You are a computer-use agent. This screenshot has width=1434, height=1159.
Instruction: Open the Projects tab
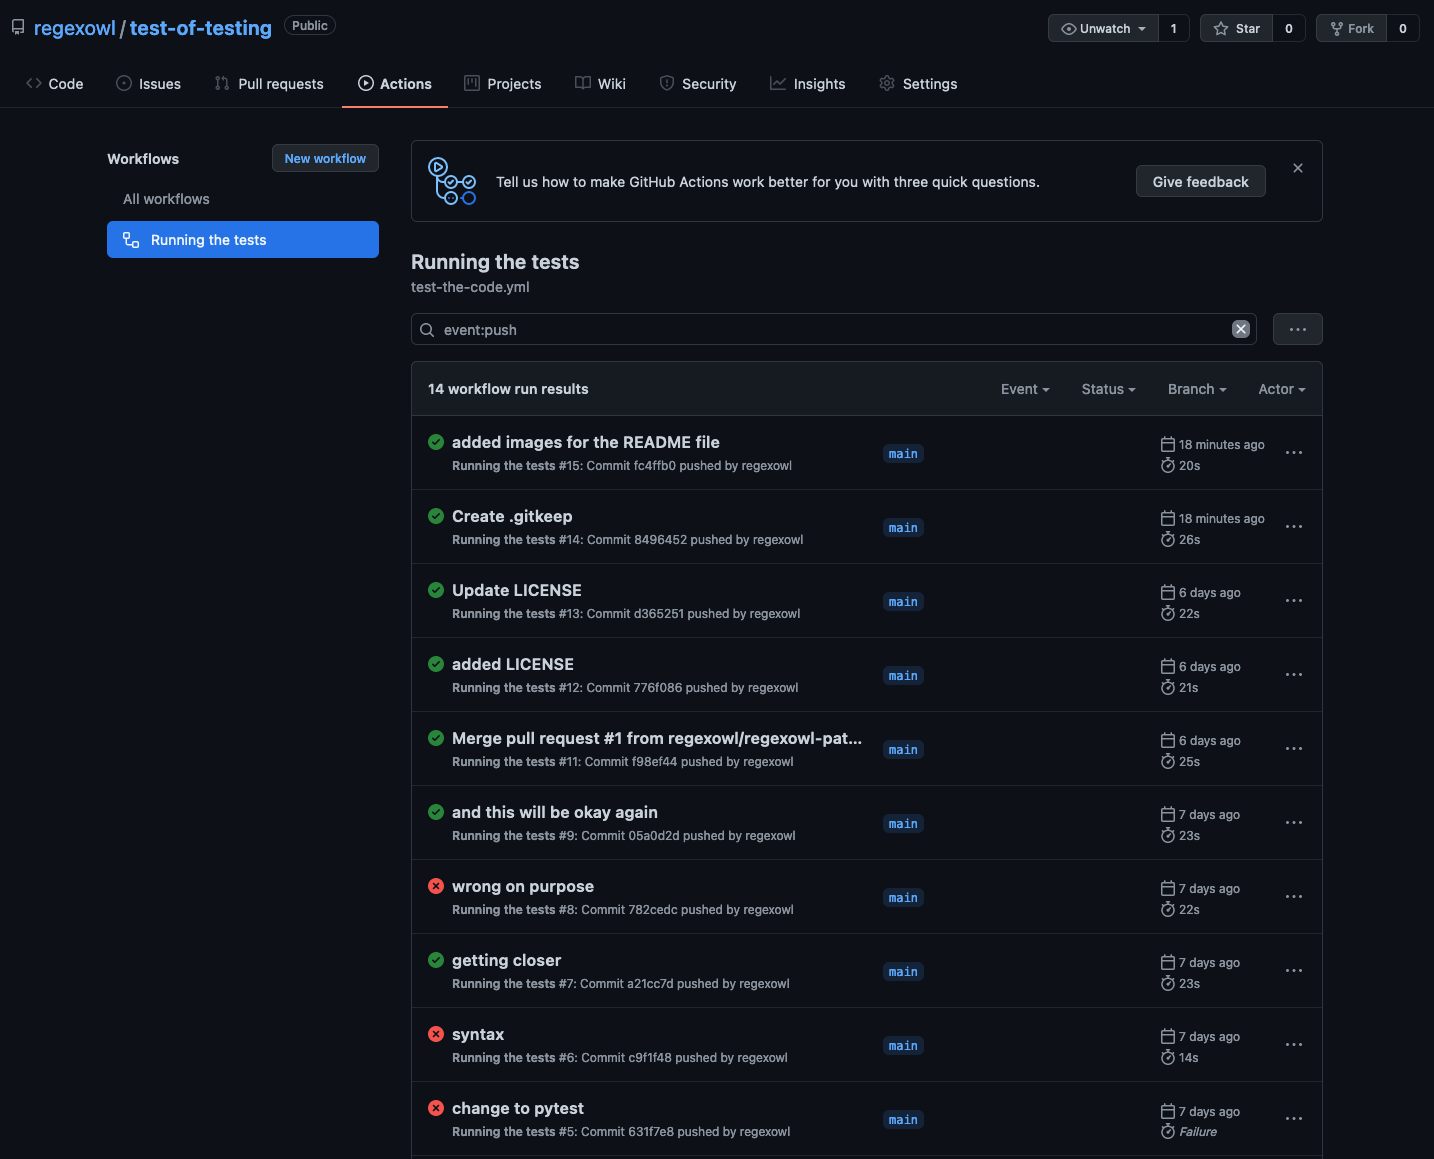503,84
